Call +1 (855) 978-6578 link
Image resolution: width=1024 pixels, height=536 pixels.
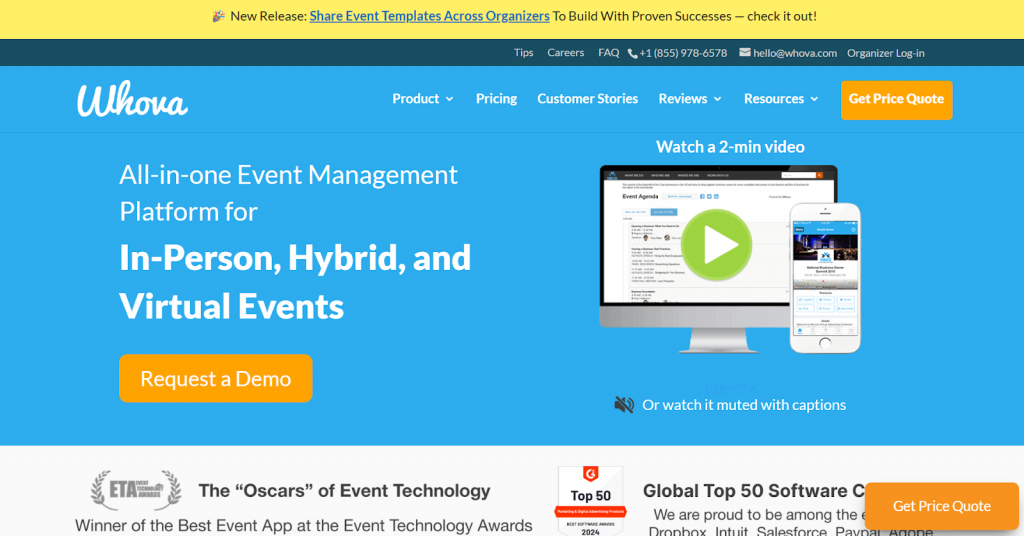[683, 54]
